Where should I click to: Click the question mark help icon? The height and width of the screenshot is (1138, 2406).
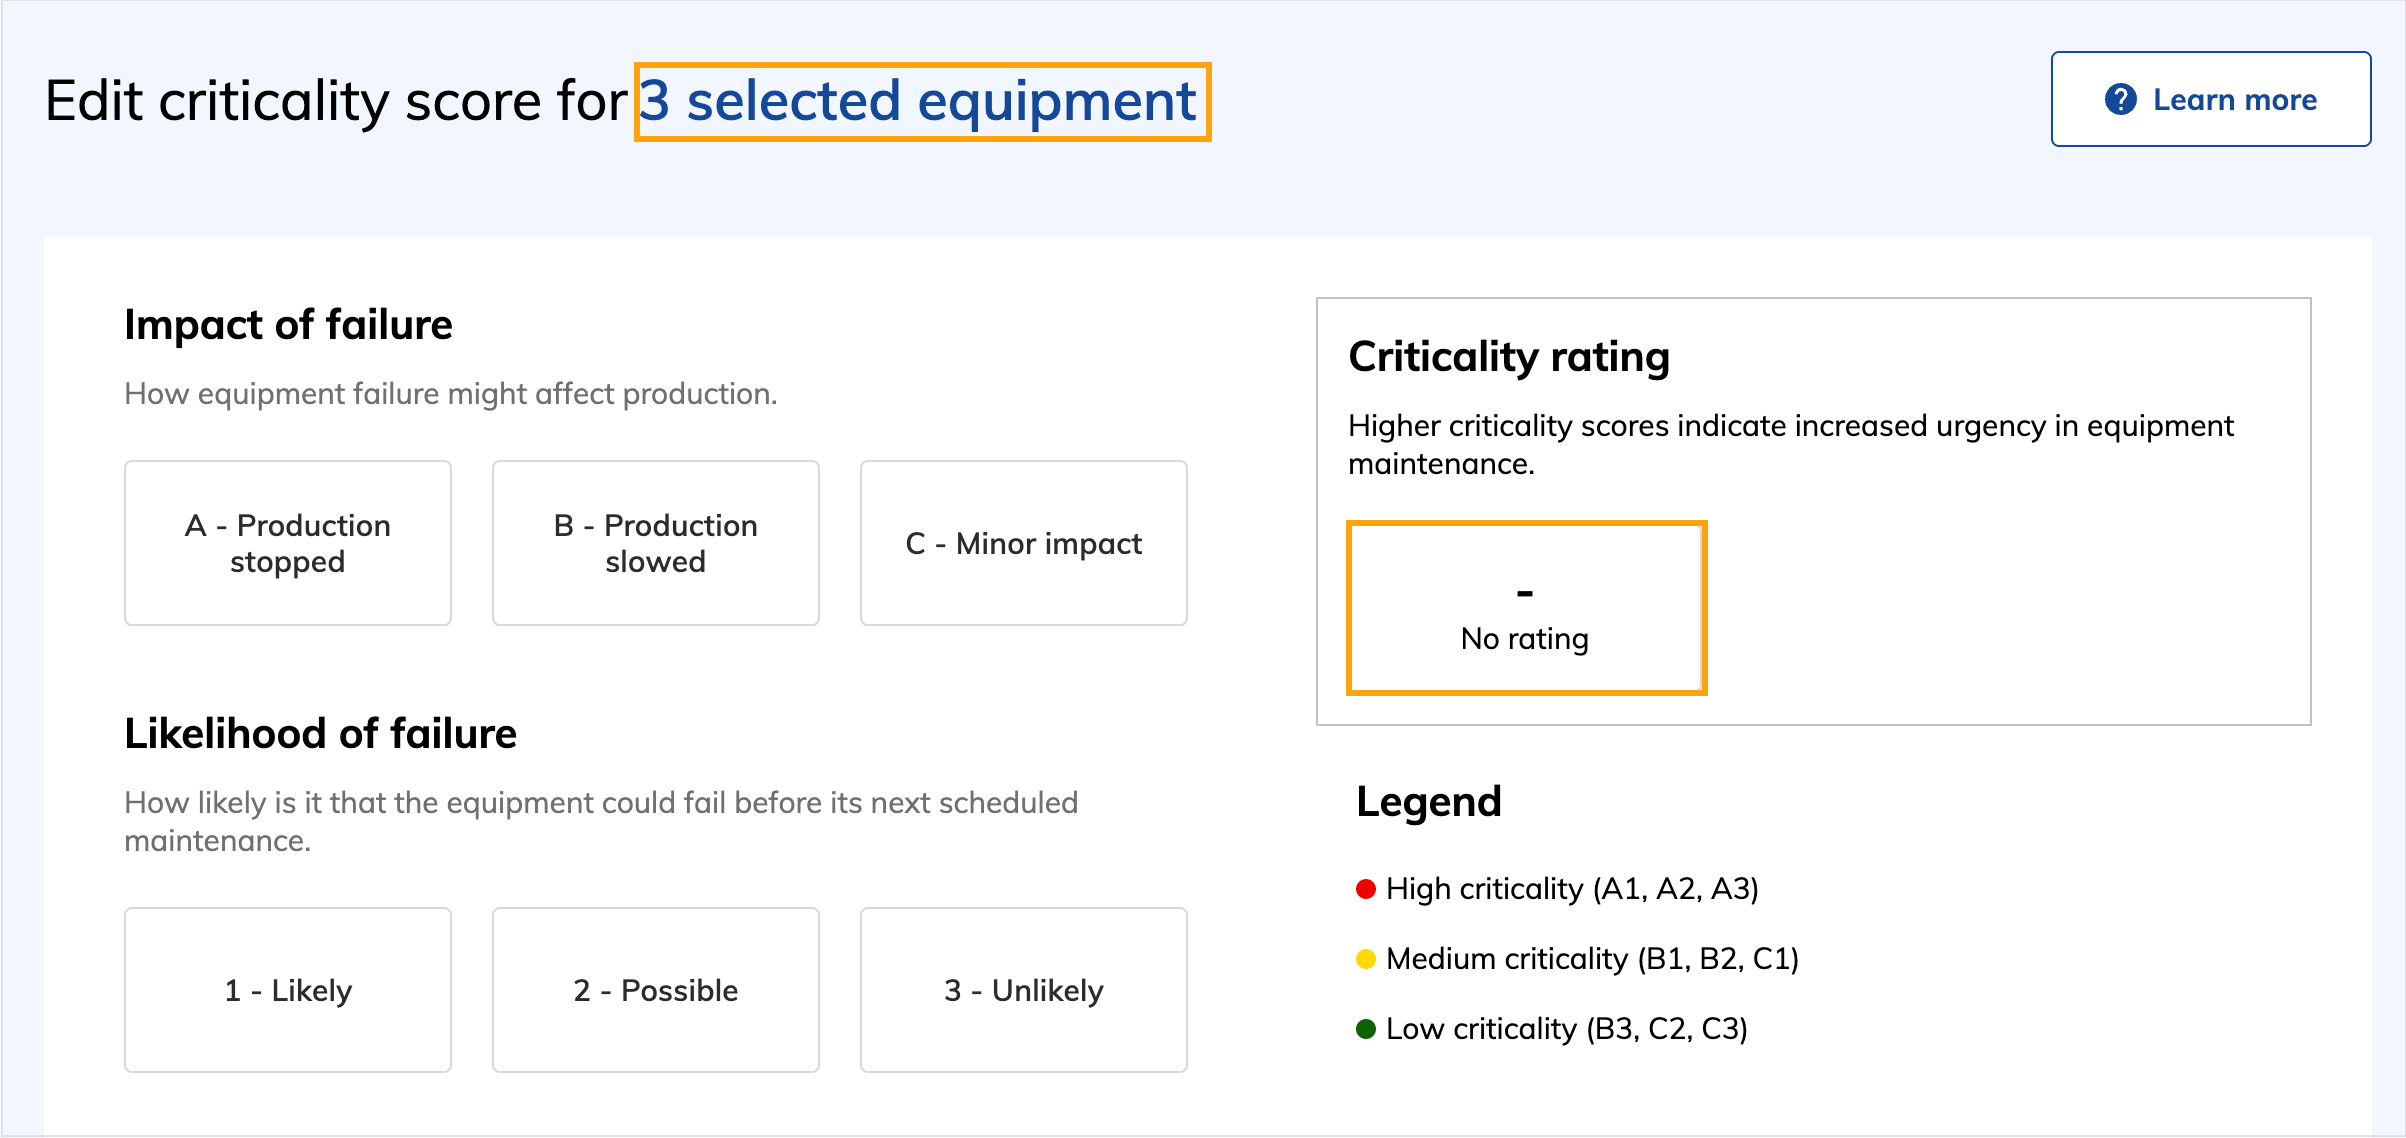[x=2120, y=100]
